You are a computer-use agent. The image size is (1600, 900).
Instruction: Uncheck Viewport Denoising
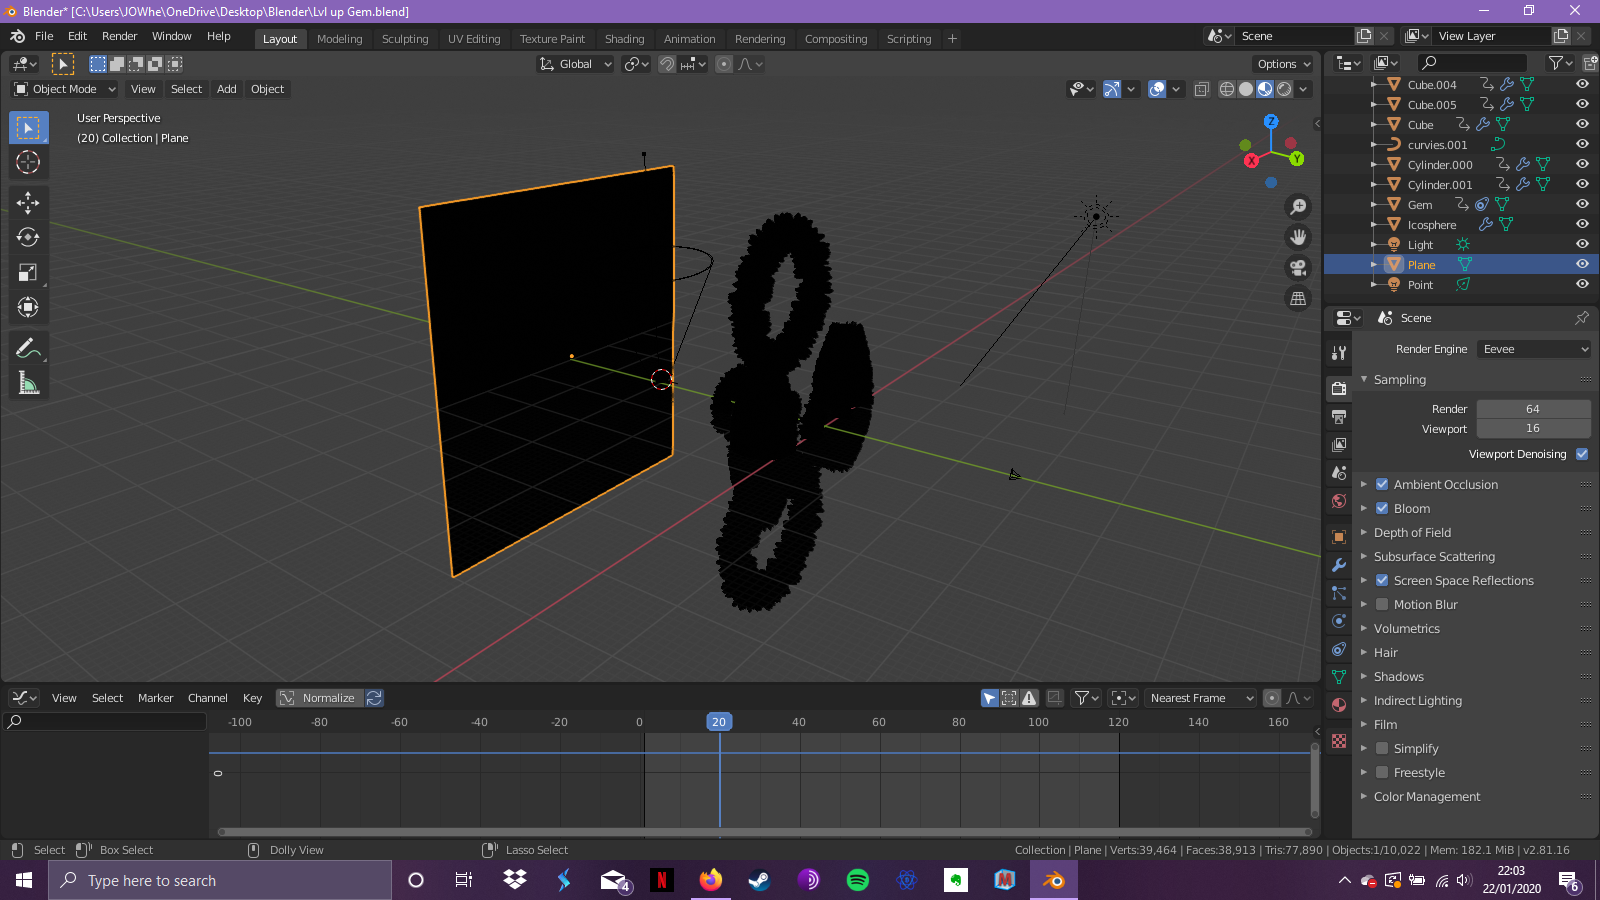tap(1582, 454)
